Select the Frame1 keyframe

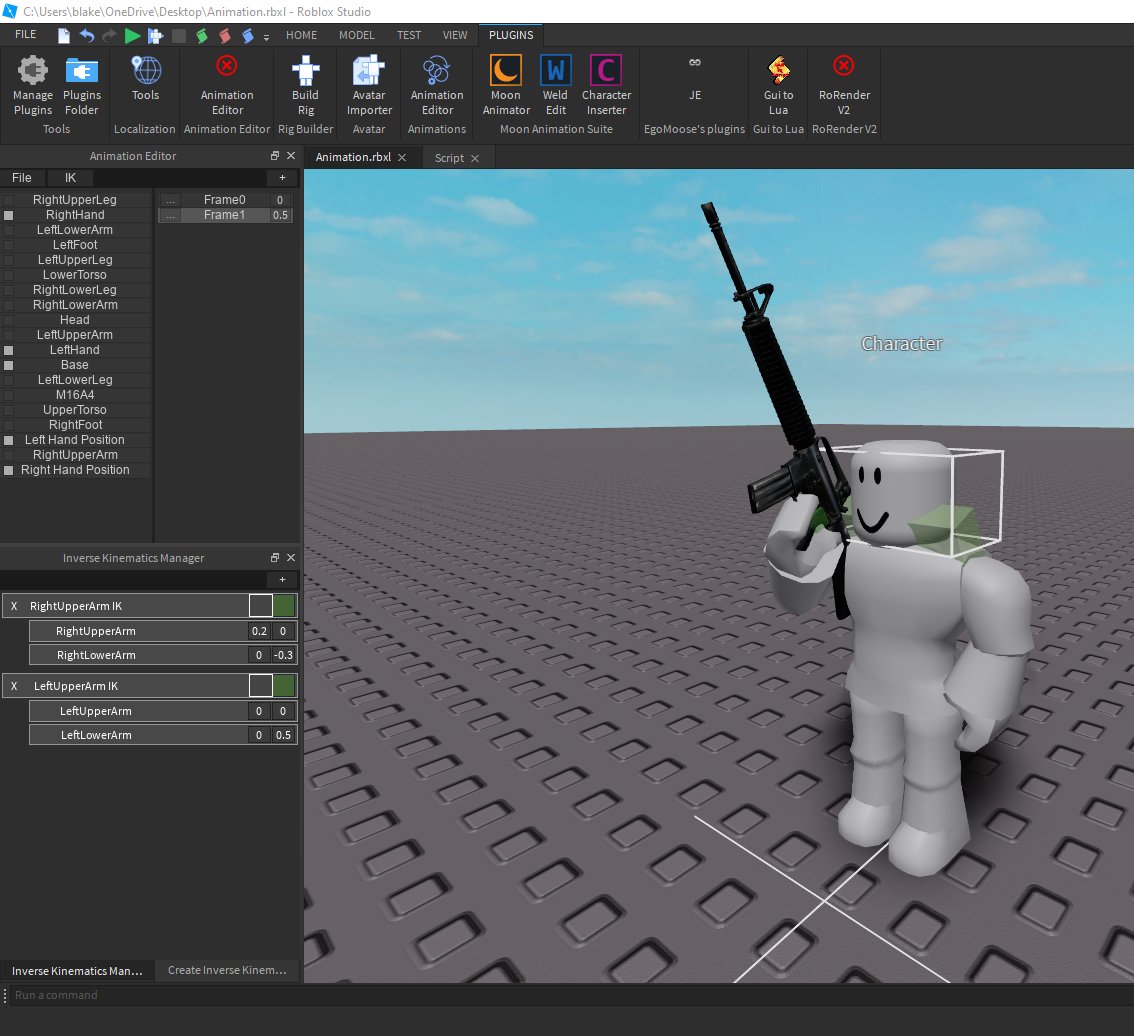click(224, 215)
